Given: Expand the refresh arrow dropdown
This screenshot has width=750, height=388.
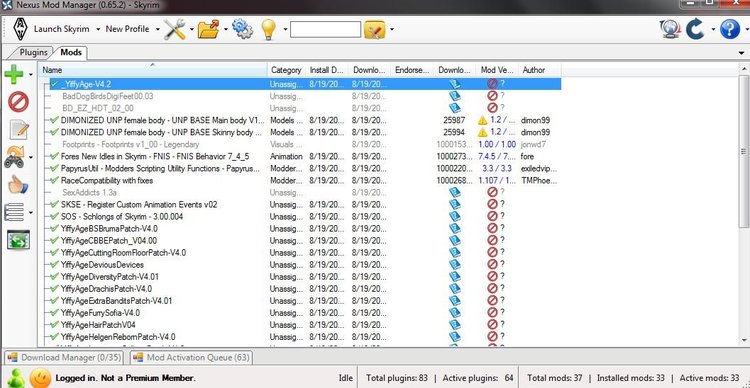Looking at the screenshot, I should pos(713,29).
